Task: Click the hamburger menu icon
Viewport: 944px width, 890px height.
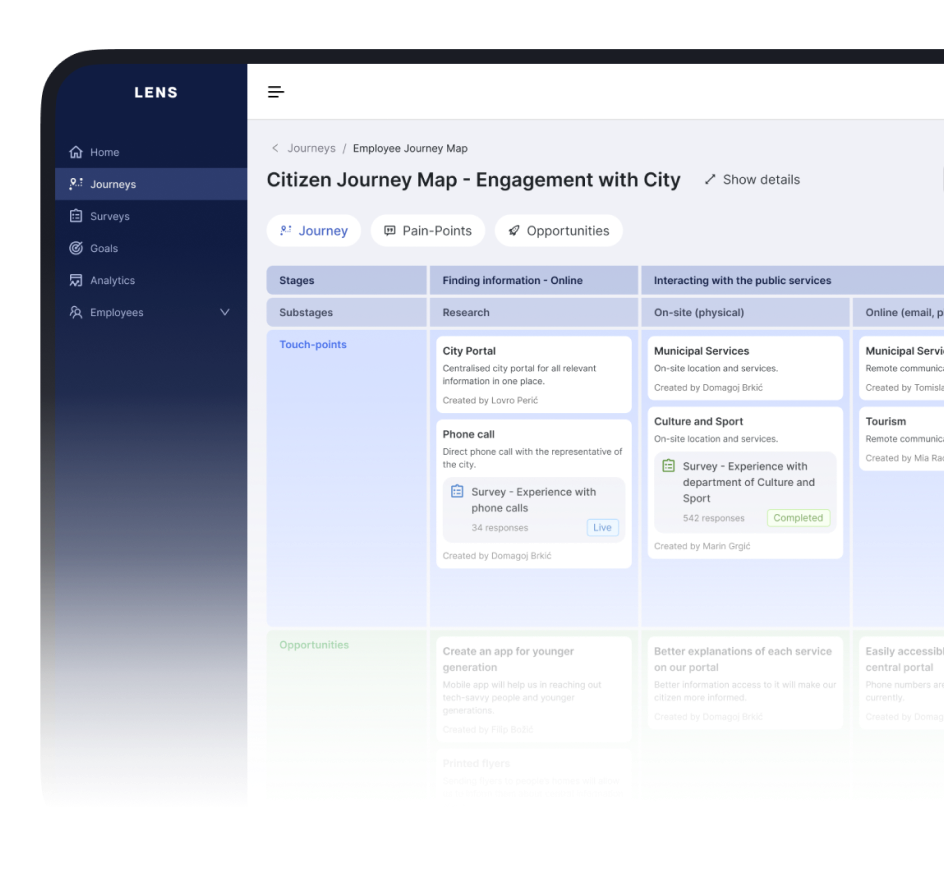Action: coord(276,92)
